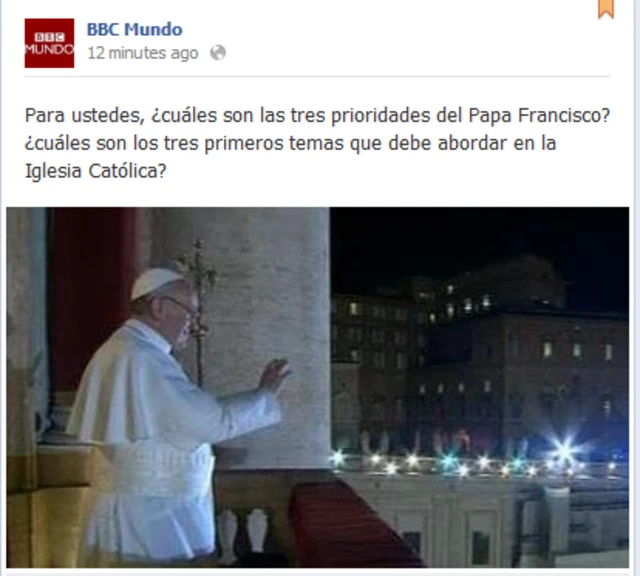Click the 'BBC' blocks inside the logo
Image resolution: width=640 pixels, height=576 pixels.
[49, 38]
